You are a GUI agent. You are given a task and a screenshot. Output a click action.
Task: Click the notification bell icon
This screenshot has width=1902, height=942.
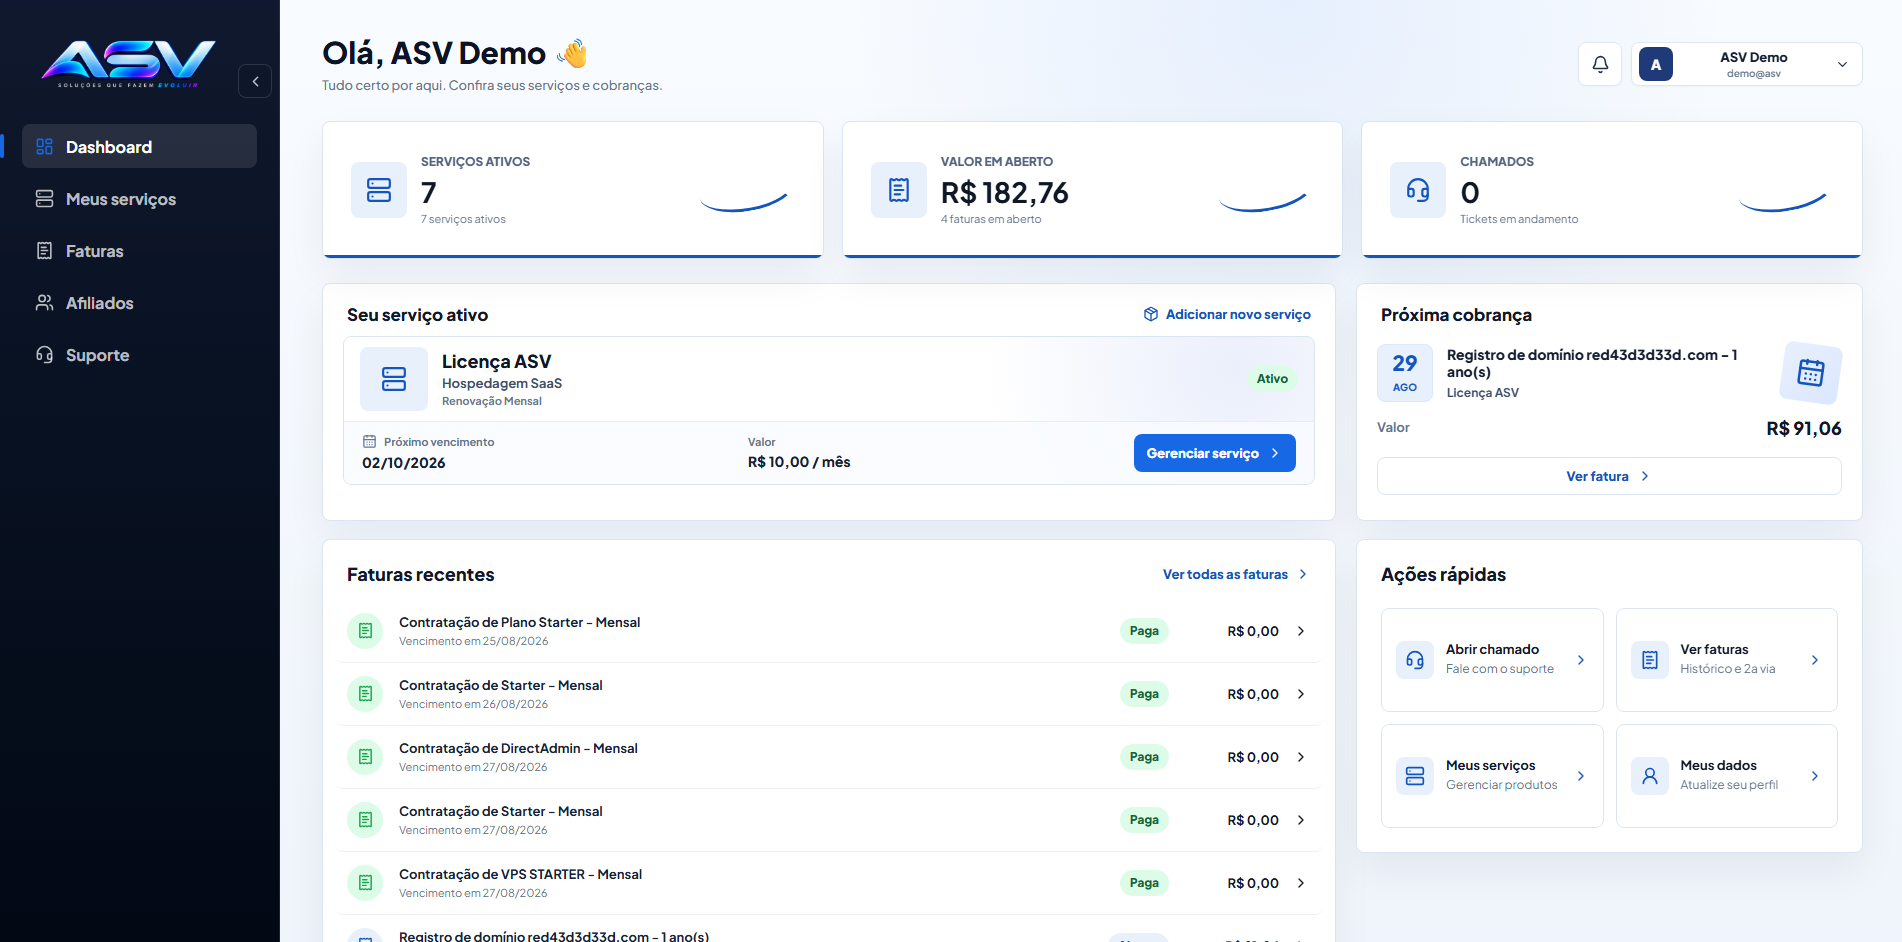tap(1600, 64)
